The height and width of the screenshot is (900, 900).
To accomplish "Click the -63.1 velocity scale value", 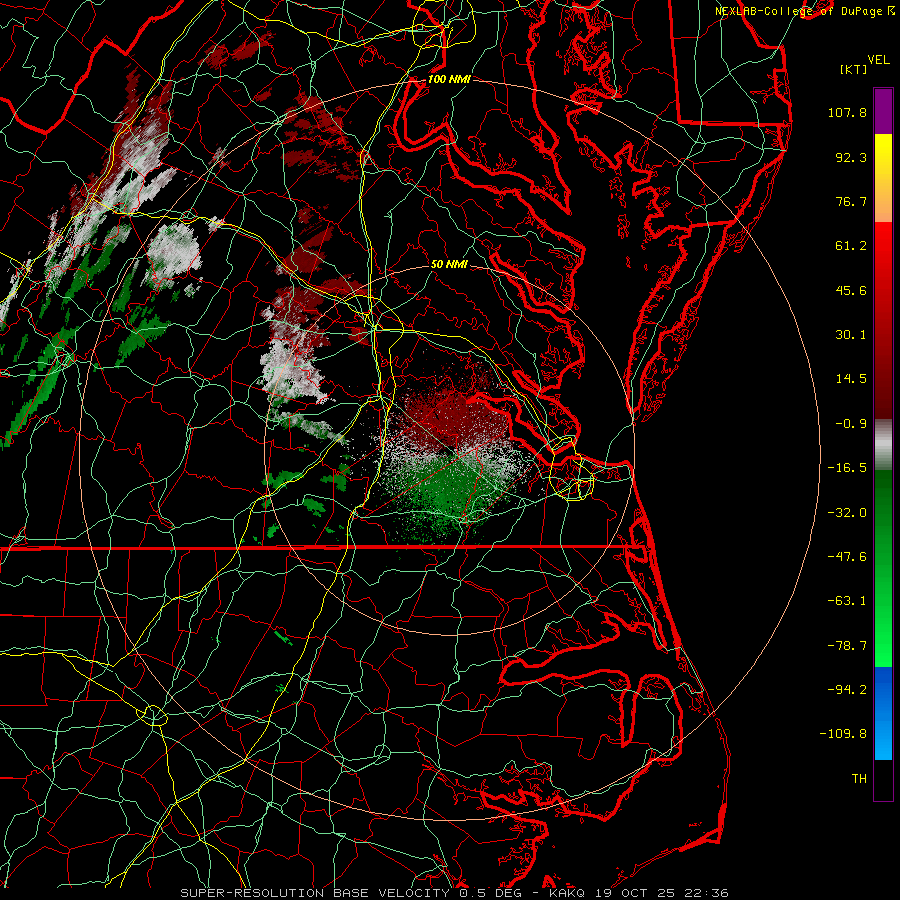I will (x=847, y=601).
